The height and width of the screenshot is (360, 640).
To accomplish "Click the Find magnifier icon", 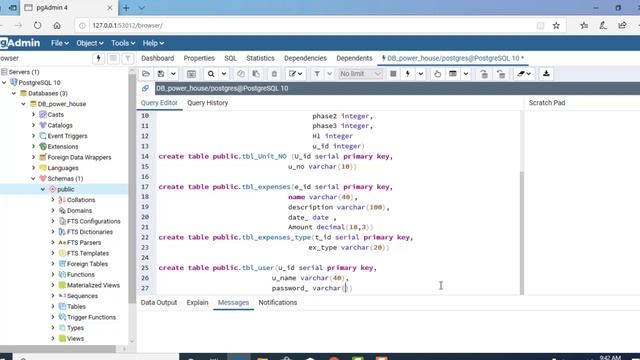I will [211, 74].
